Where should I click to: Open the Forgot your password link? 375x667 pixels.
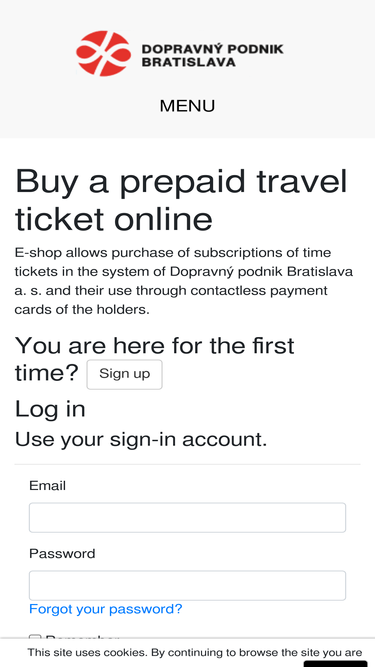coord(105,609)
